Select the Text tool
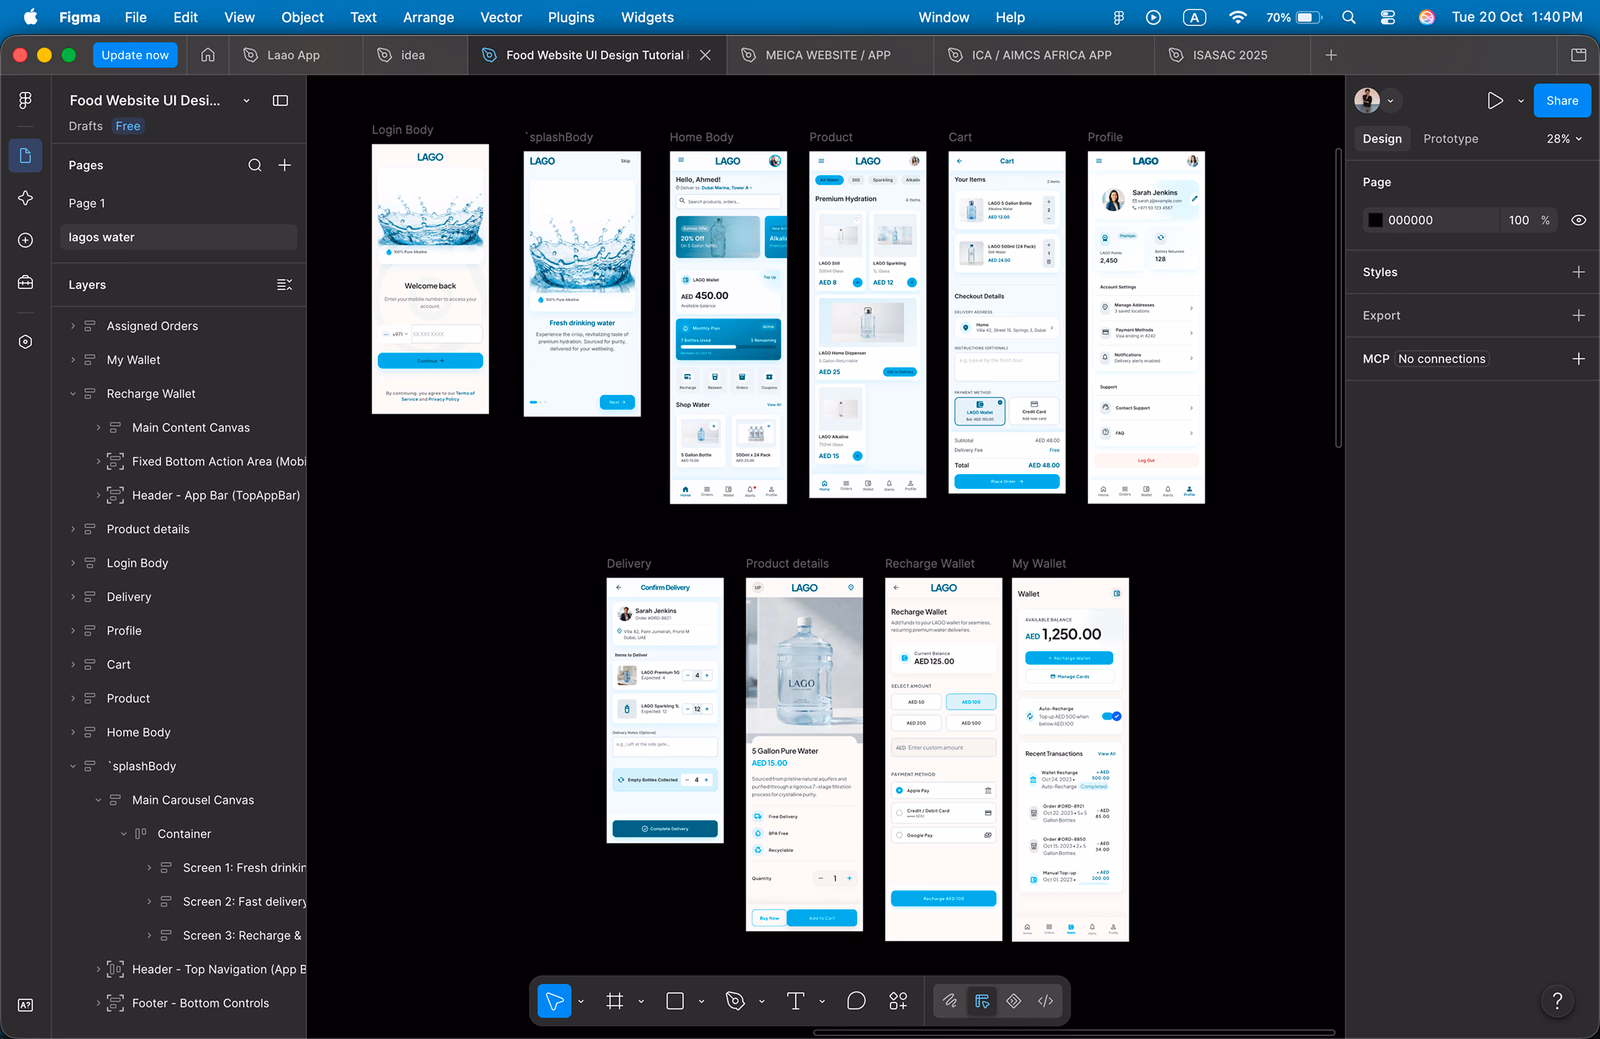Viewport: 1600px width, 1039px height. [796, 1001]
